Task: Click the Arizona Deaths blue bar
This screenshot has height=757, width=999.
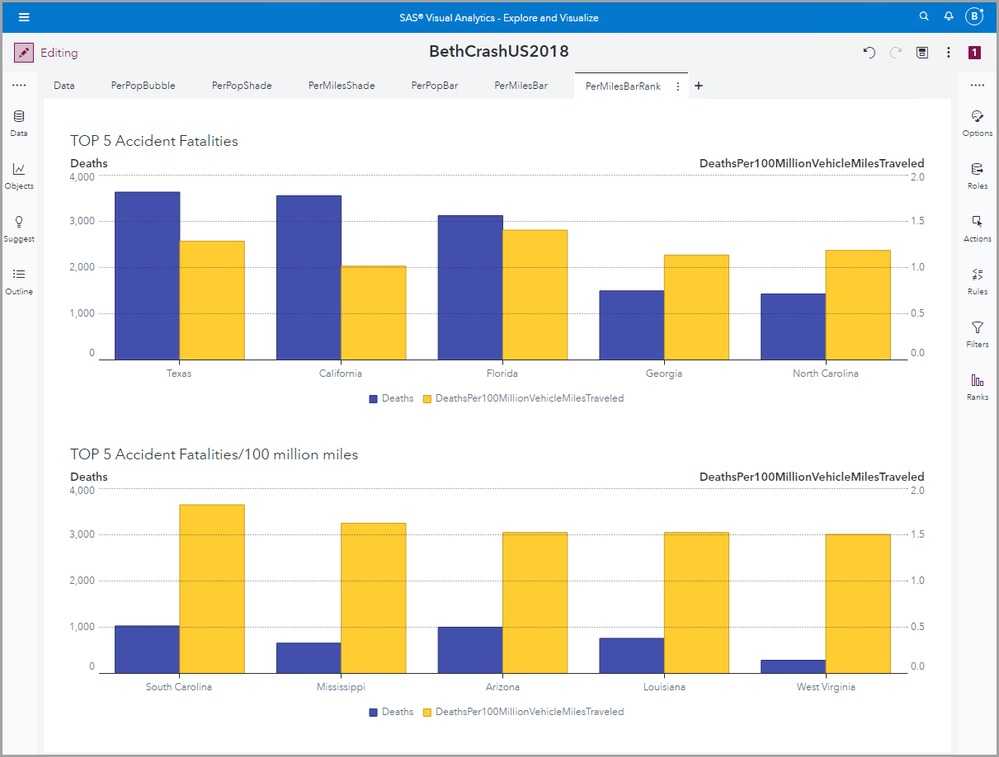Action: 470,650
